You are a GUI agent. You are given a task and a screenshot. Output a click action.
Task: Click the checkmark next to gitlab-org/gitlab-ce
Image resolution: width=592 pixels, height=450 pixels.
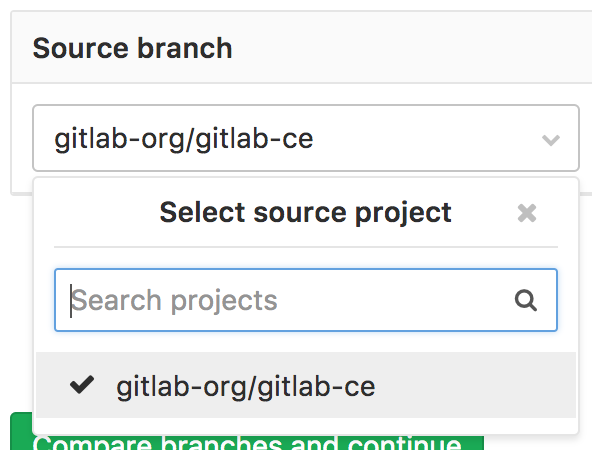tap(82, 385)
